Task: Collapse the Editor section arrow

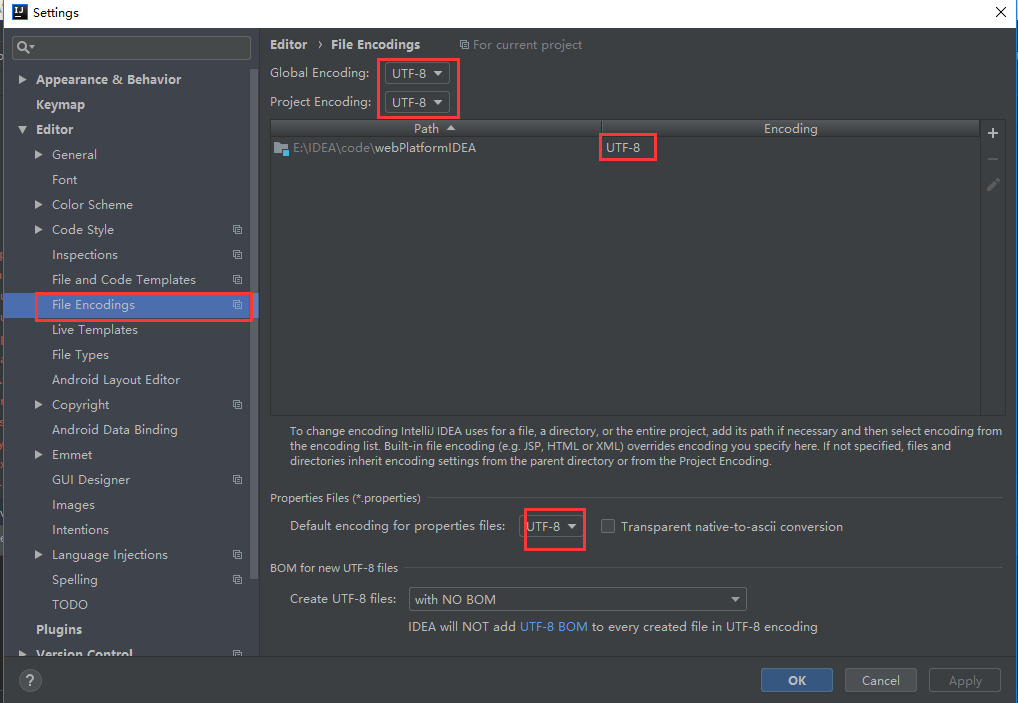Action: (x=23, y=130)
